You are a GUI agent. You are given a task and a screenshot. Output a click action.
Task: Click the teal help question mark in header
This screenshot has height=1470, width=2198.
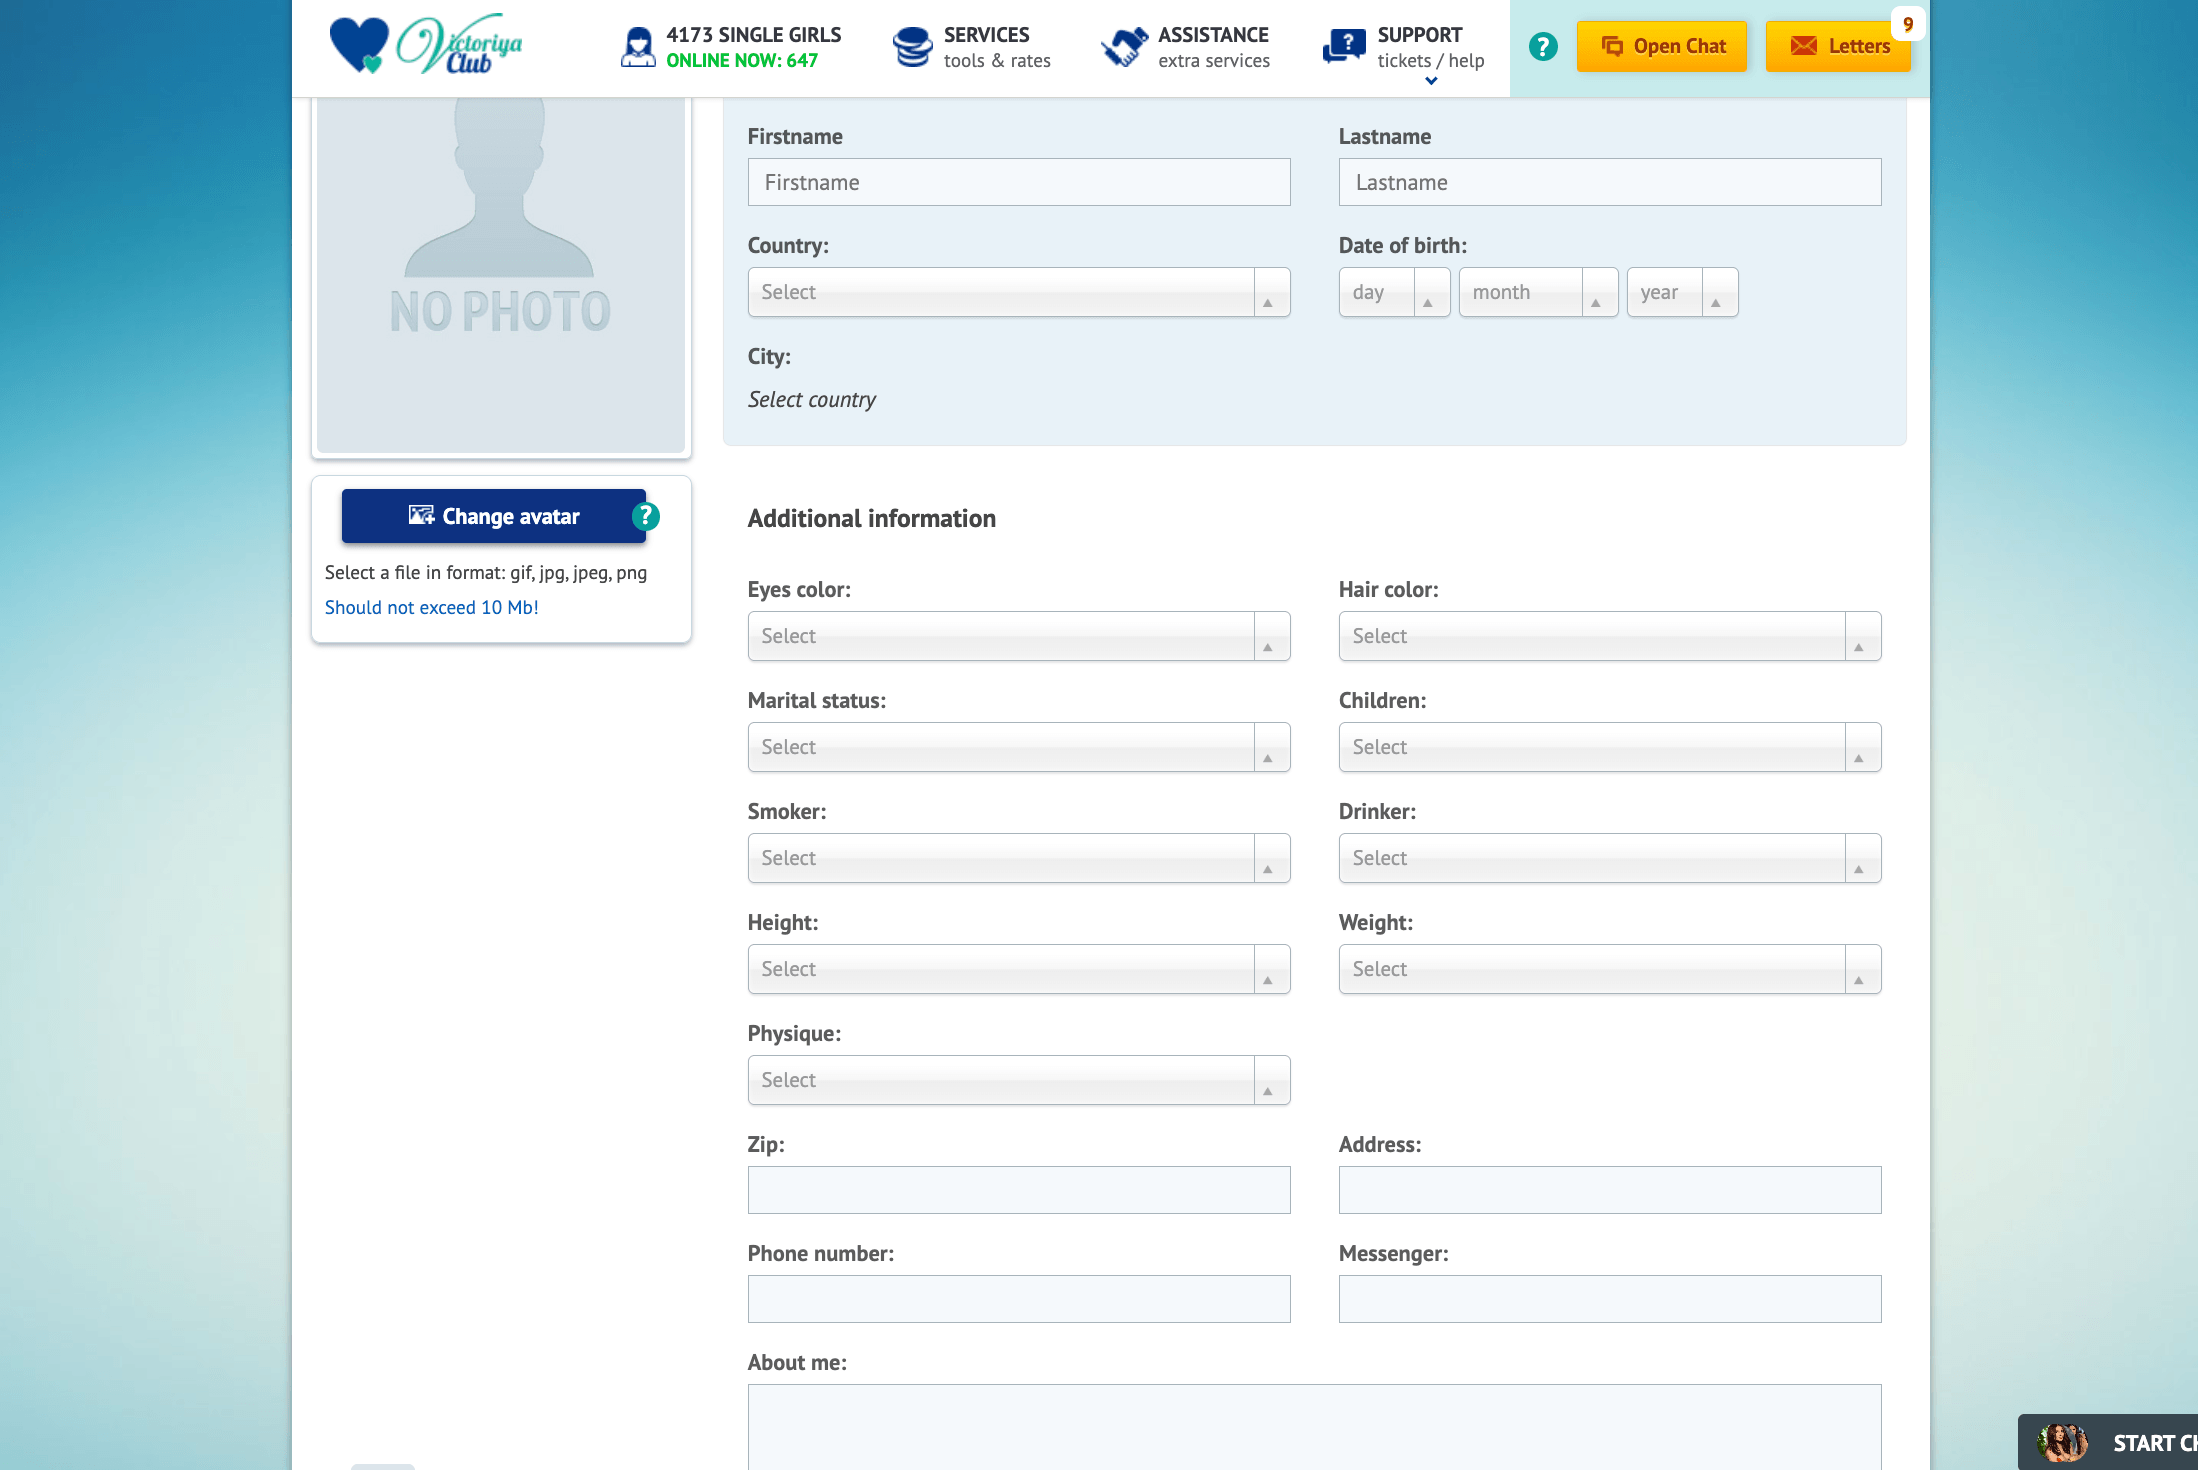coord(1543,47)
